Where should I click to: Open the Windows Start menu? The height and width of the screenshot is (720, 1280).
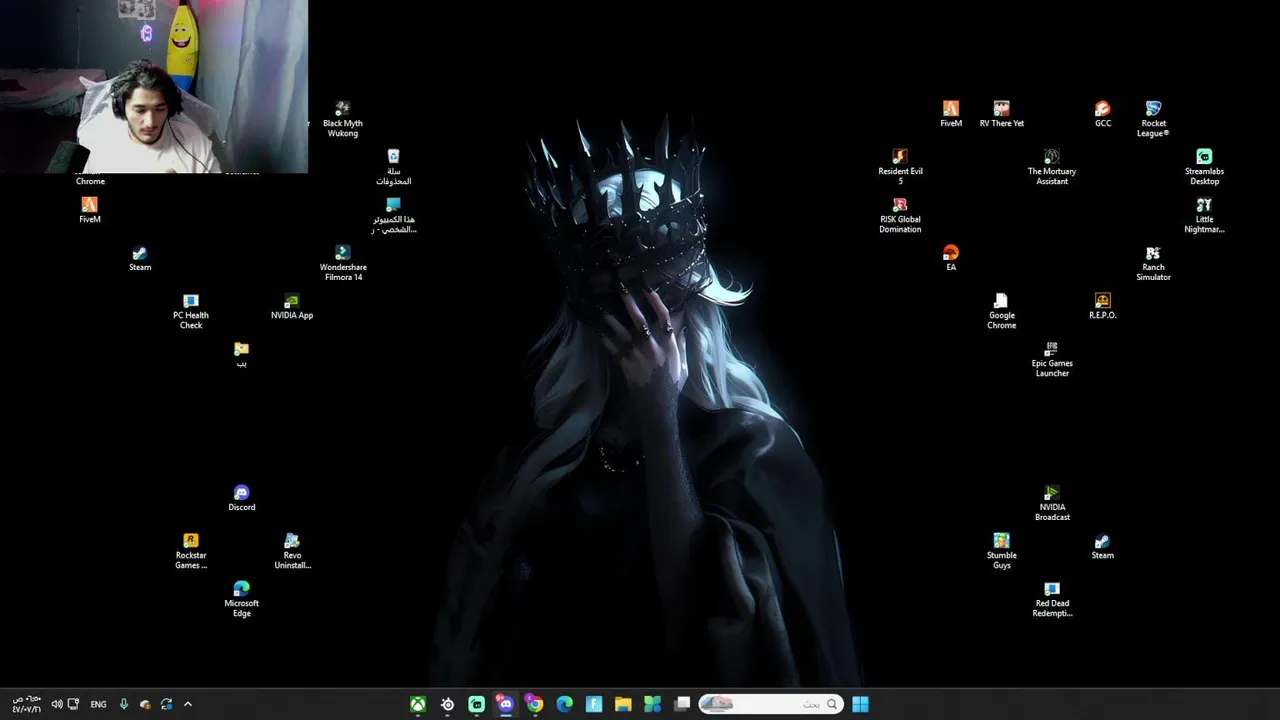pyautogui.click(x=860, y=704)
